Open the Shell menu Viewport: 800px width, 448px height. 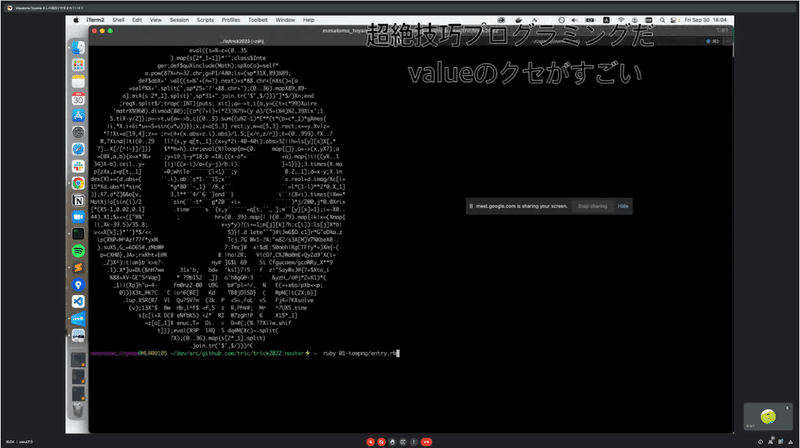pos(118,20)
